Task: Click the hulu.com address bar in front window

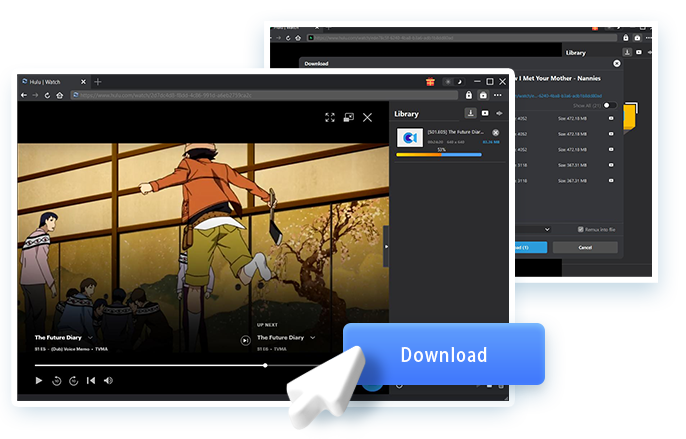Action: point(264,95)
